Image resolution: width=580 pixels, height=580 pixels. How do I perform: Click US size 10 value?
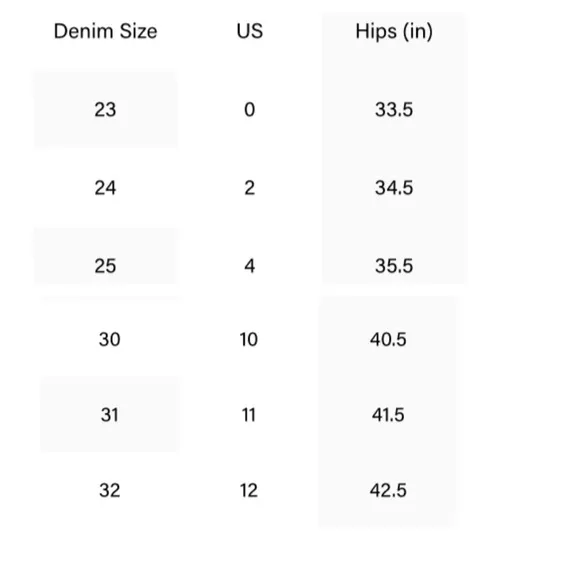point(249,339)
